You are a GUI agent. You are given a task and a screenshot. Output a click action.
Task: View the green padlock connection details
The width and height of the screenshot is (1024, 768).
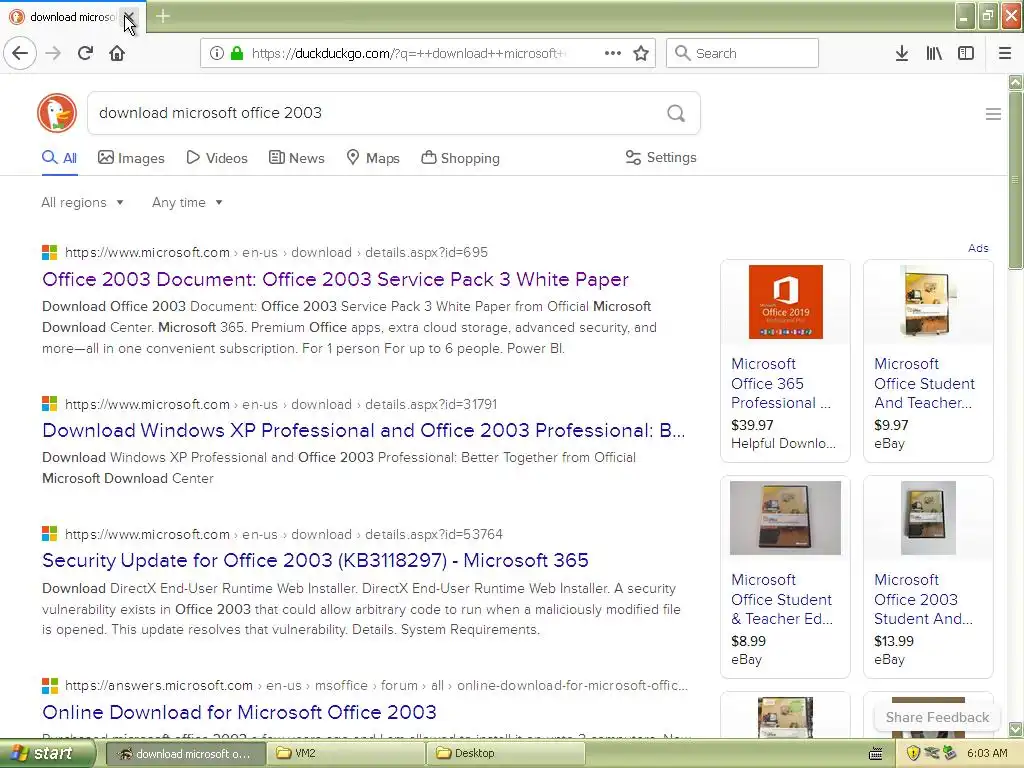click(x=236, y=53)
